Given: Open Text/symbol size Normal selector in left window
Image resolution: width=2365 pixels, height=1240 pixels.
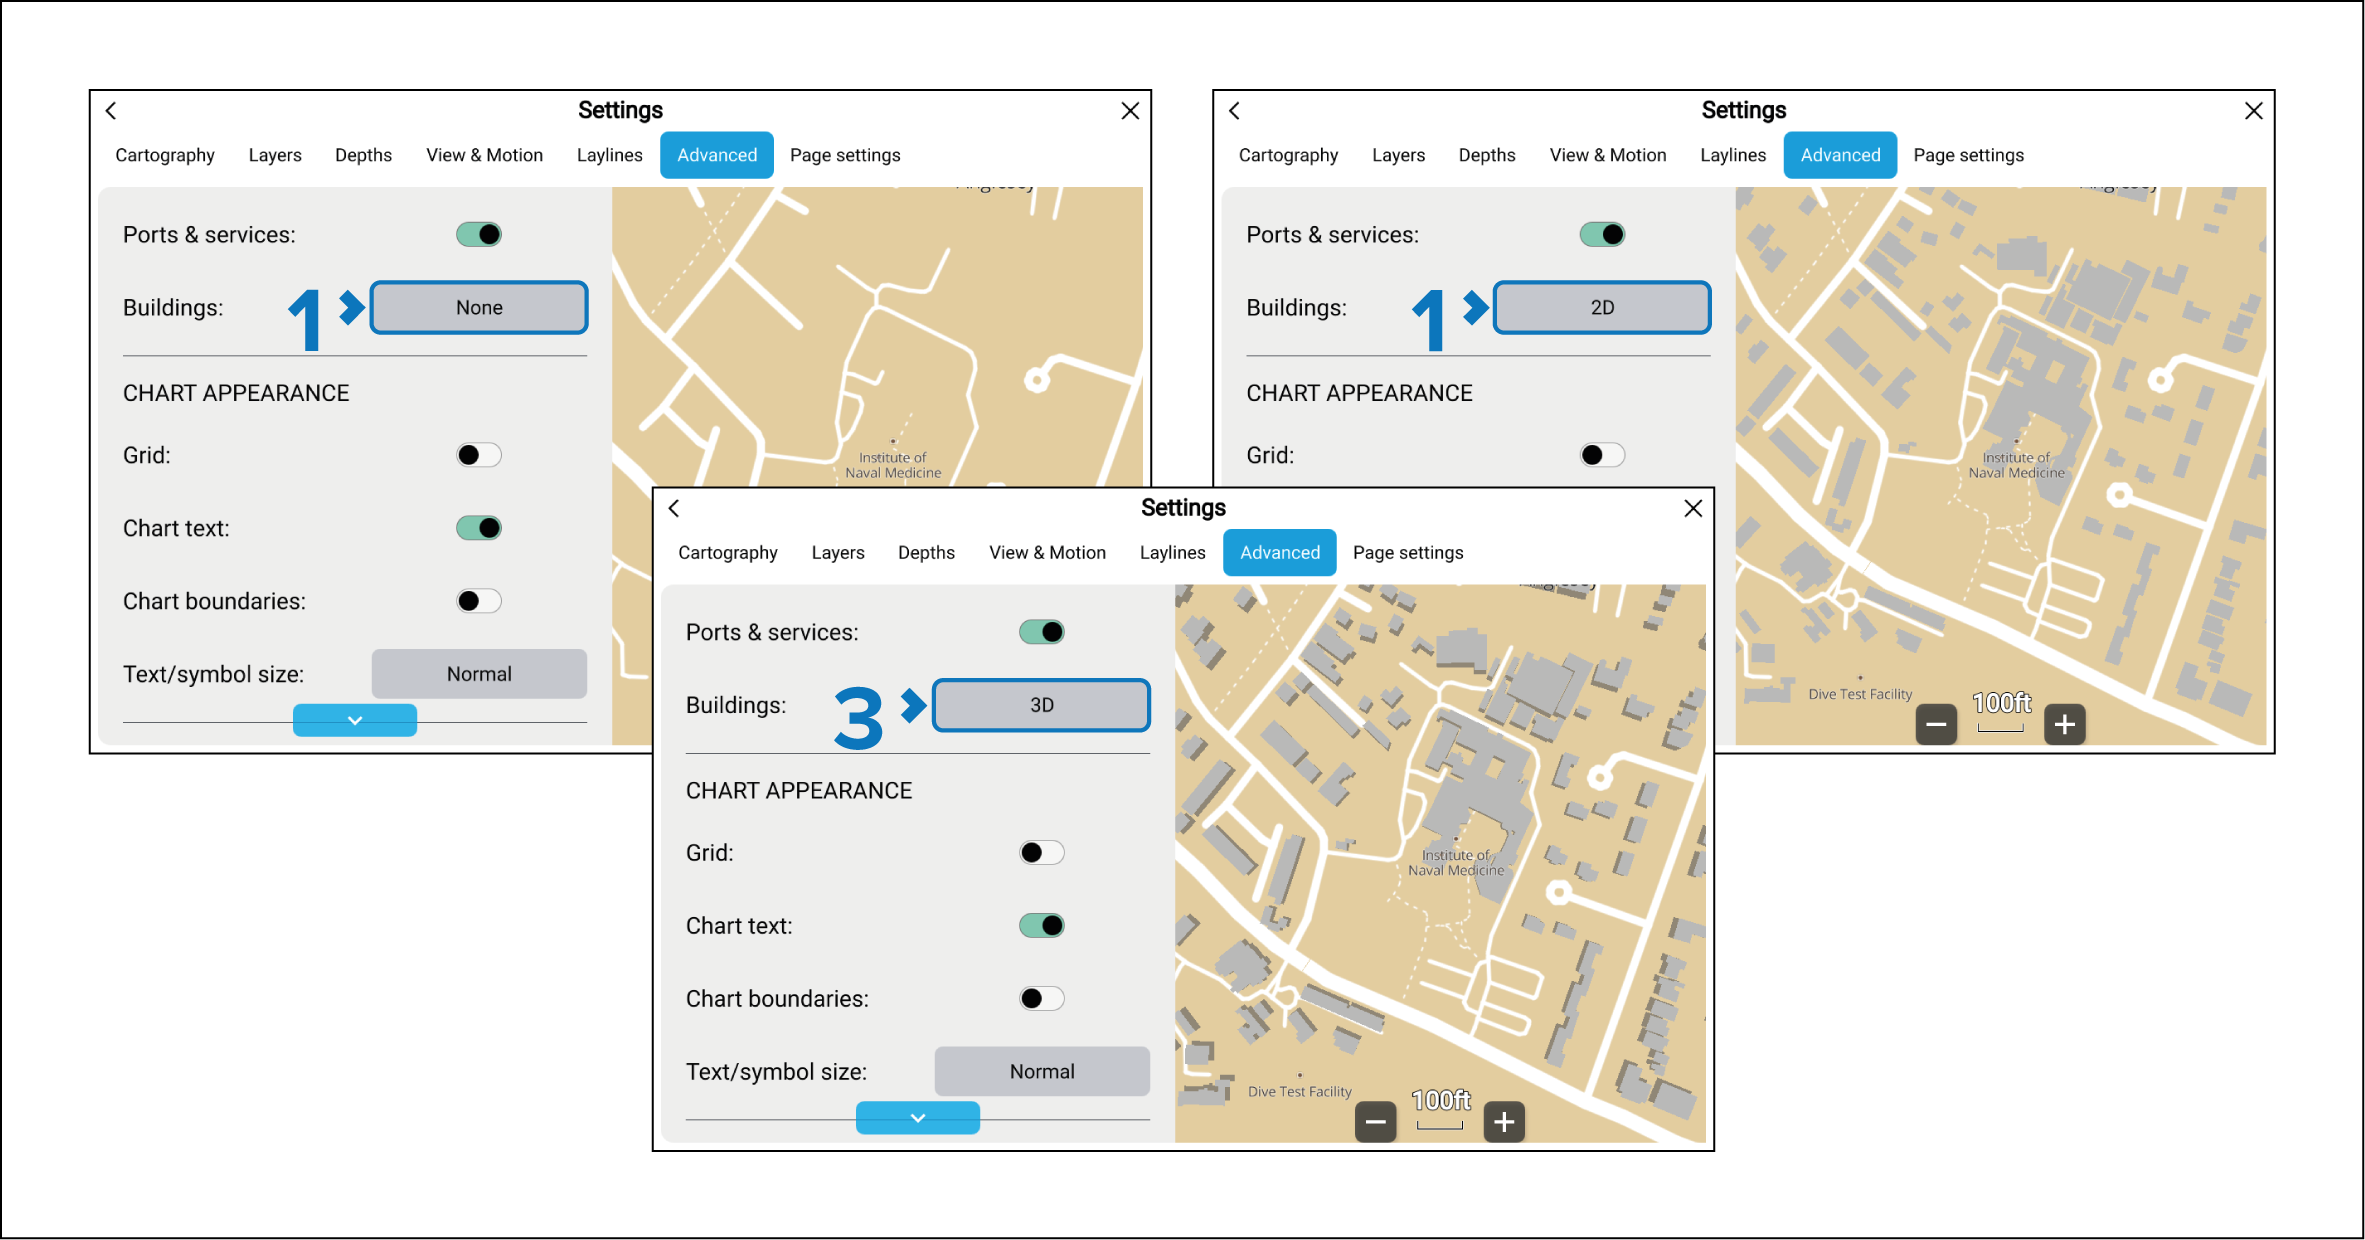Looking at the screenshot, I should [x=479, y=674].
